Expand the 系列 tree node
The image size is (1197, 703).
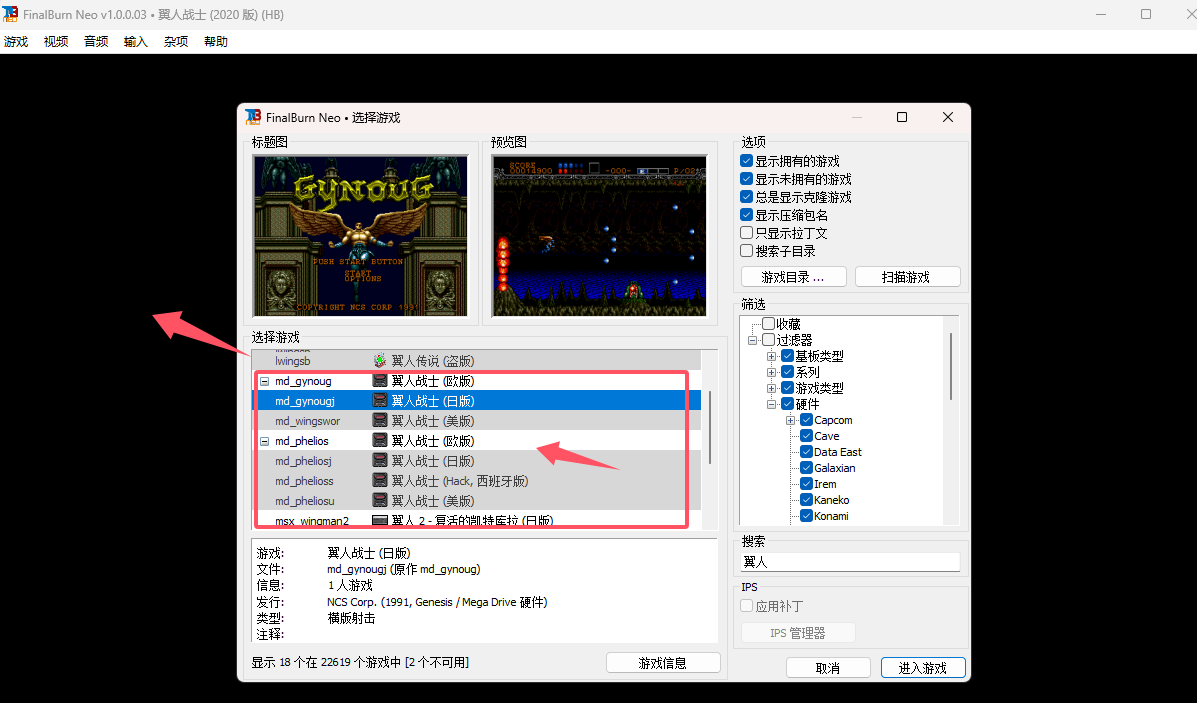coord(771,372)
